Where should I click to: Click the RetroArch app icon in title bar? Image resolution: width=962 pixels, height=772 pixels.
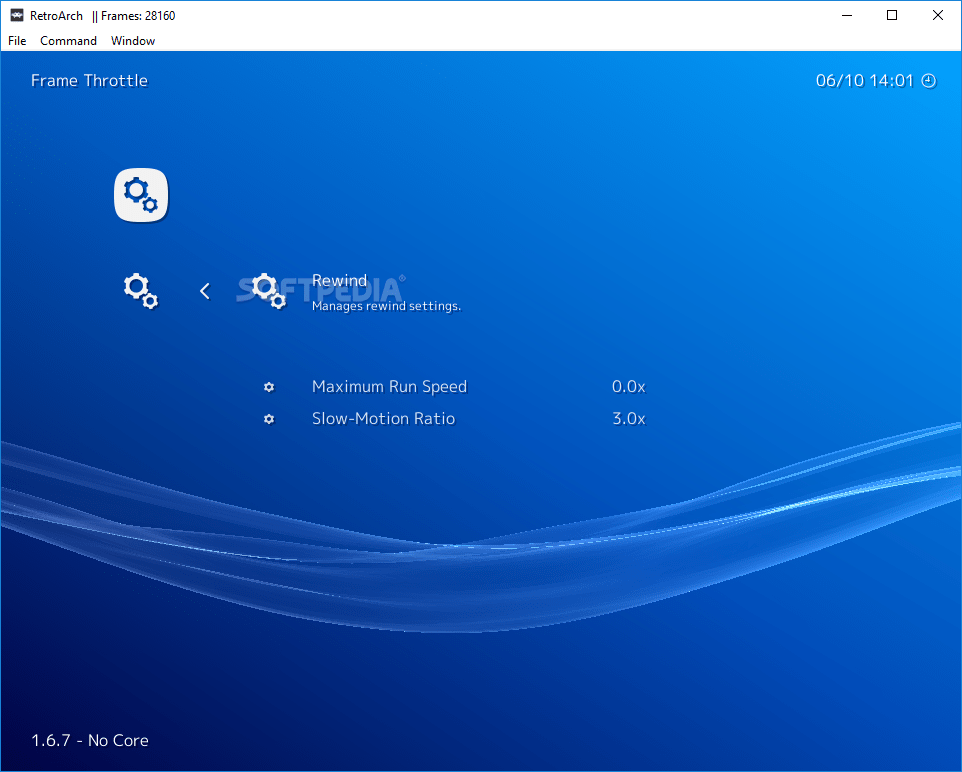point(17,15)
